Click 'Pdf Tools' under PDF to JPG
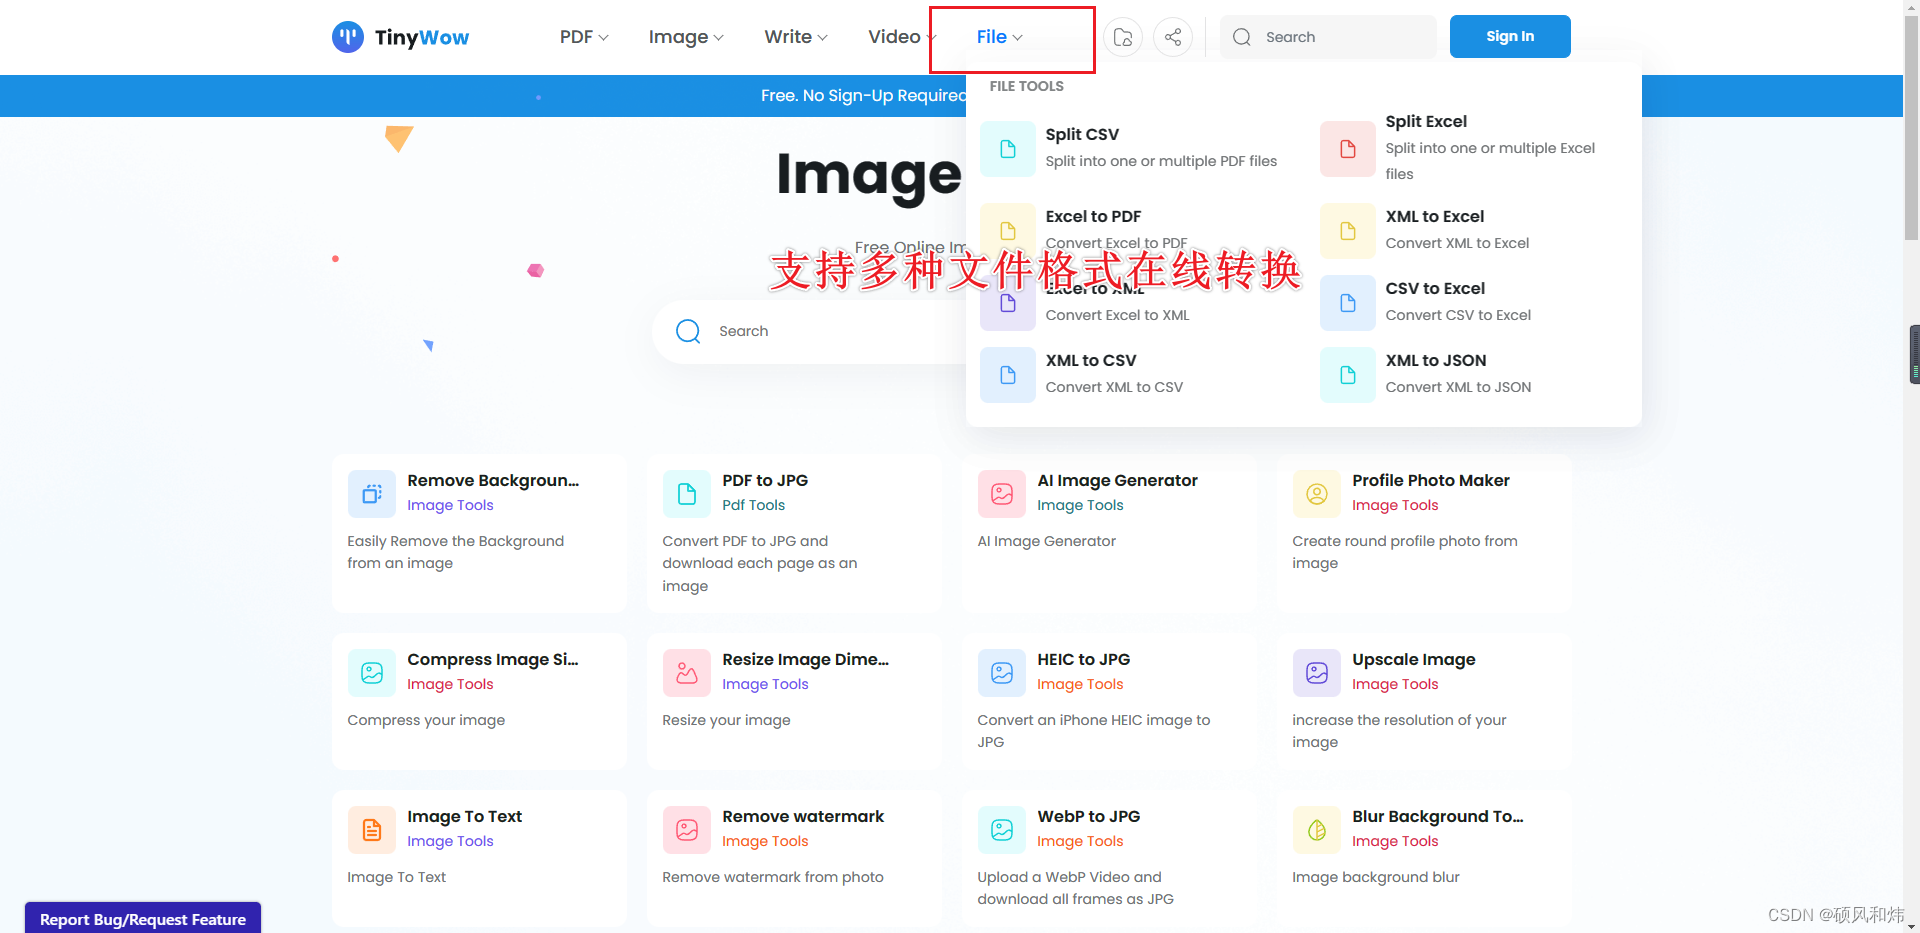 [x=754, y=506]
